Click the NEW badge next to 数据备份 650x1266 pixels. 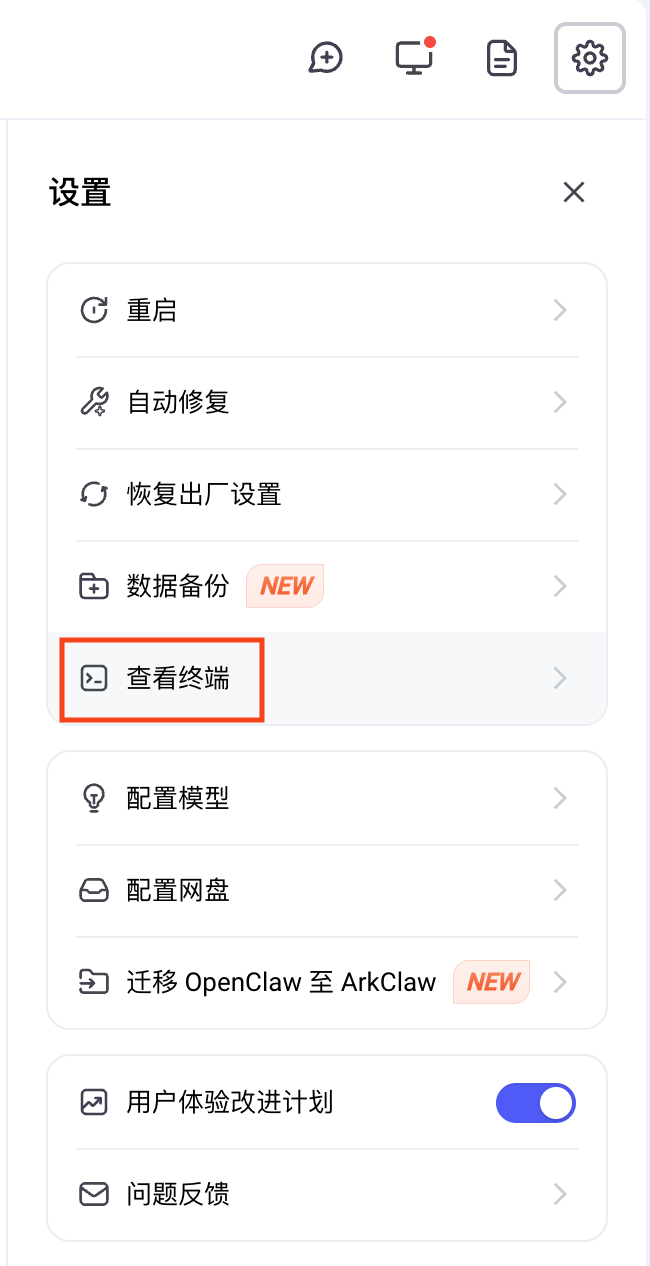click(286, 586)
